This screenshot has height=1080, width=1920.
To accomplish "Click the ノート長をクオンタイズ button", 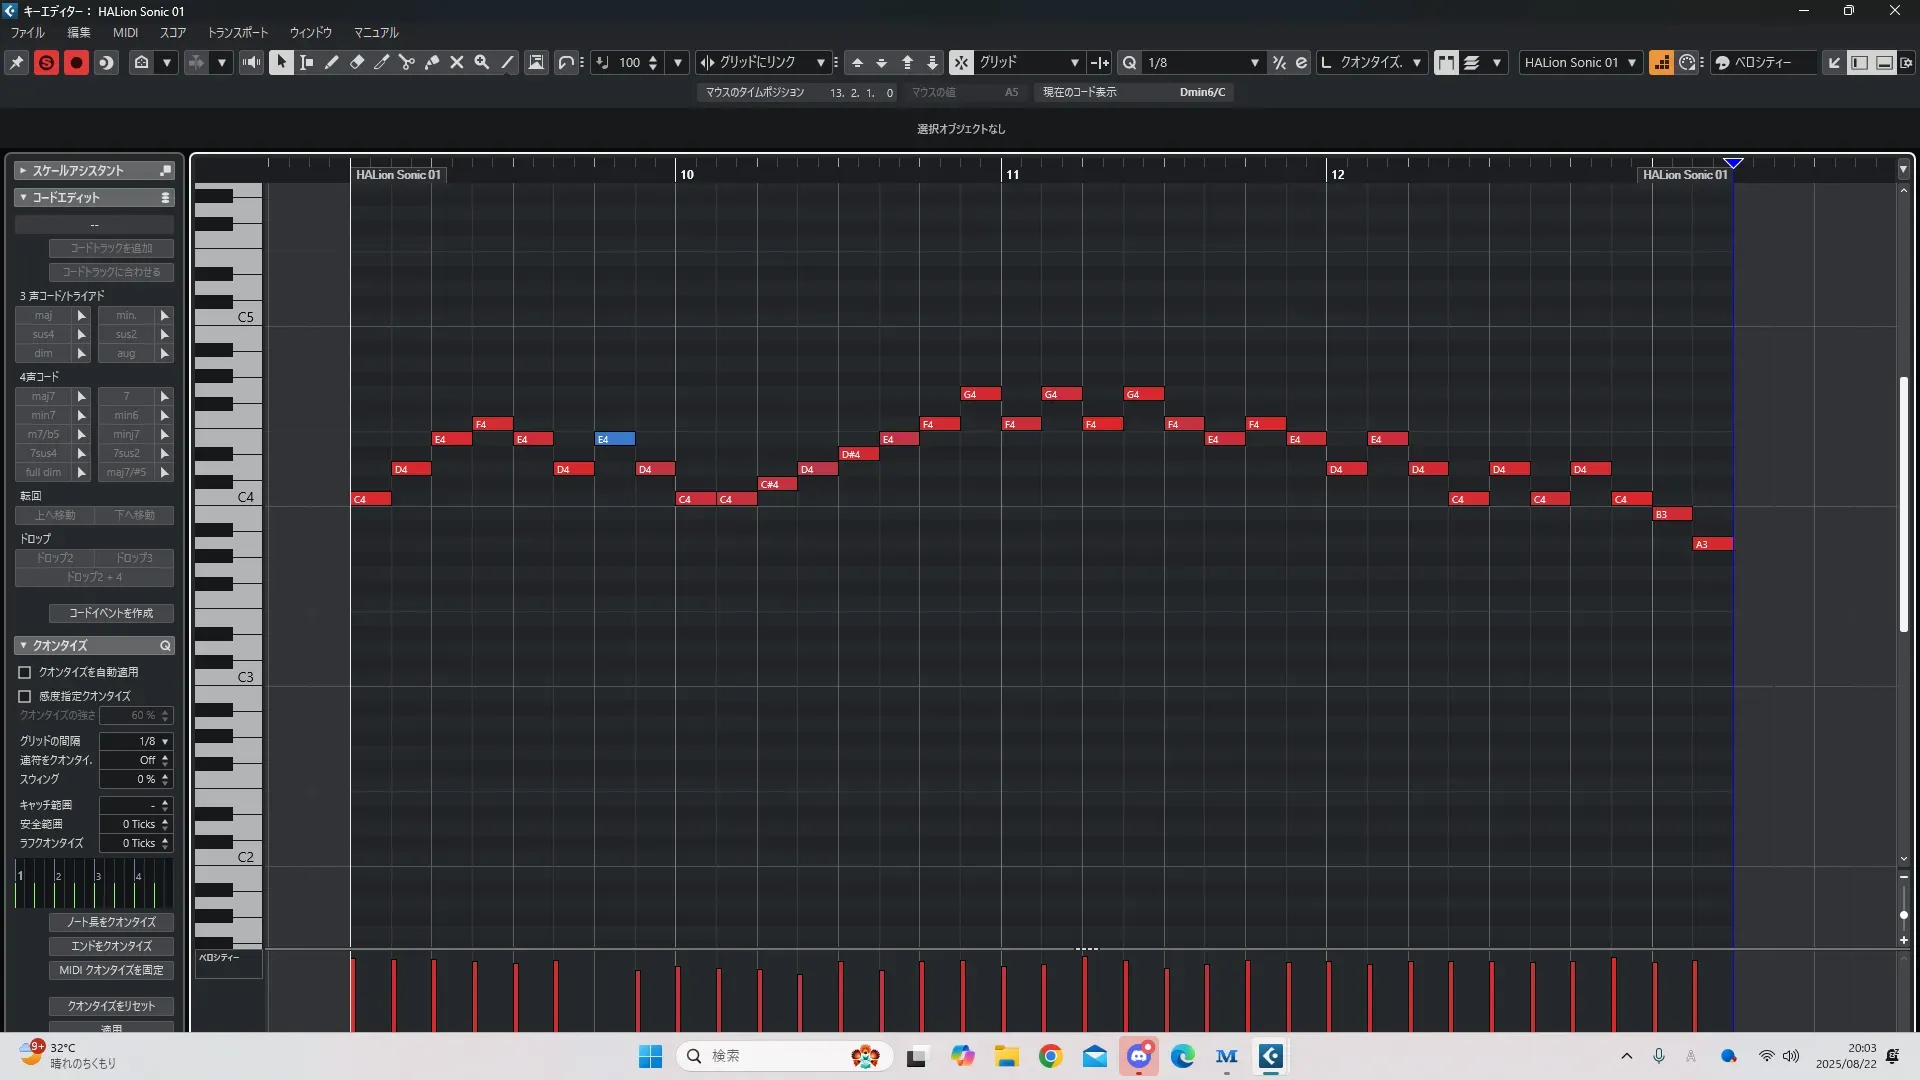I will pos(111,922).
